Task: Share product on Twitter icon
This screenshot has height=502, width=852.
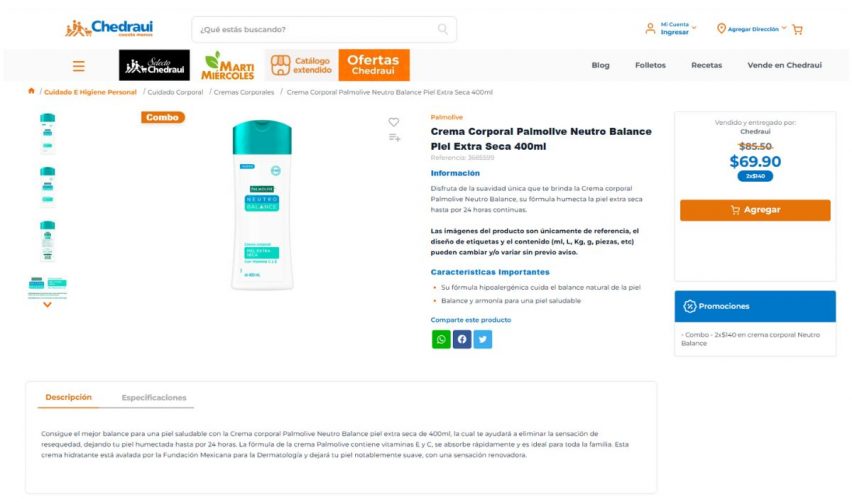Action: (x=483, y=339)
